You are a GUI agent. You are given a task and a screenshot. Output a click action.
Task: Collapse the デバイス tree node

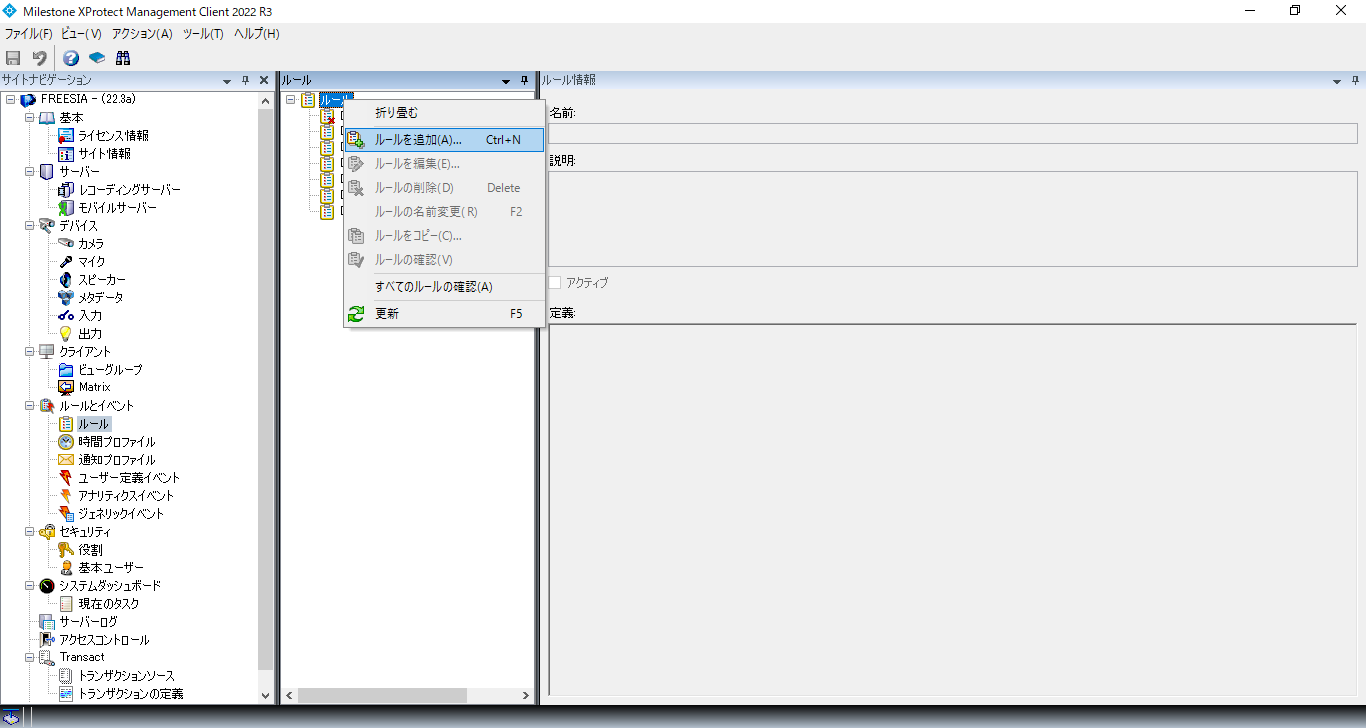[x=30, y=226]
